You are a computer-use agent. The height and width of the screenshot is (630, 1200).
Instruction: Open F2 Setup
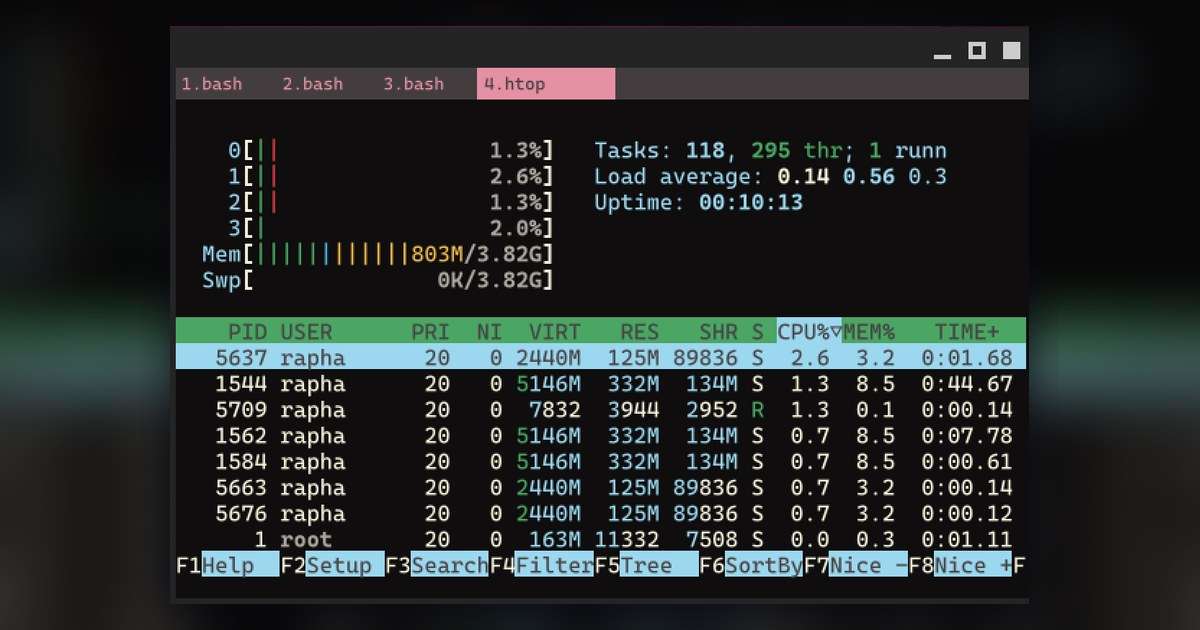pyautogui.click(x=332, y=566)
